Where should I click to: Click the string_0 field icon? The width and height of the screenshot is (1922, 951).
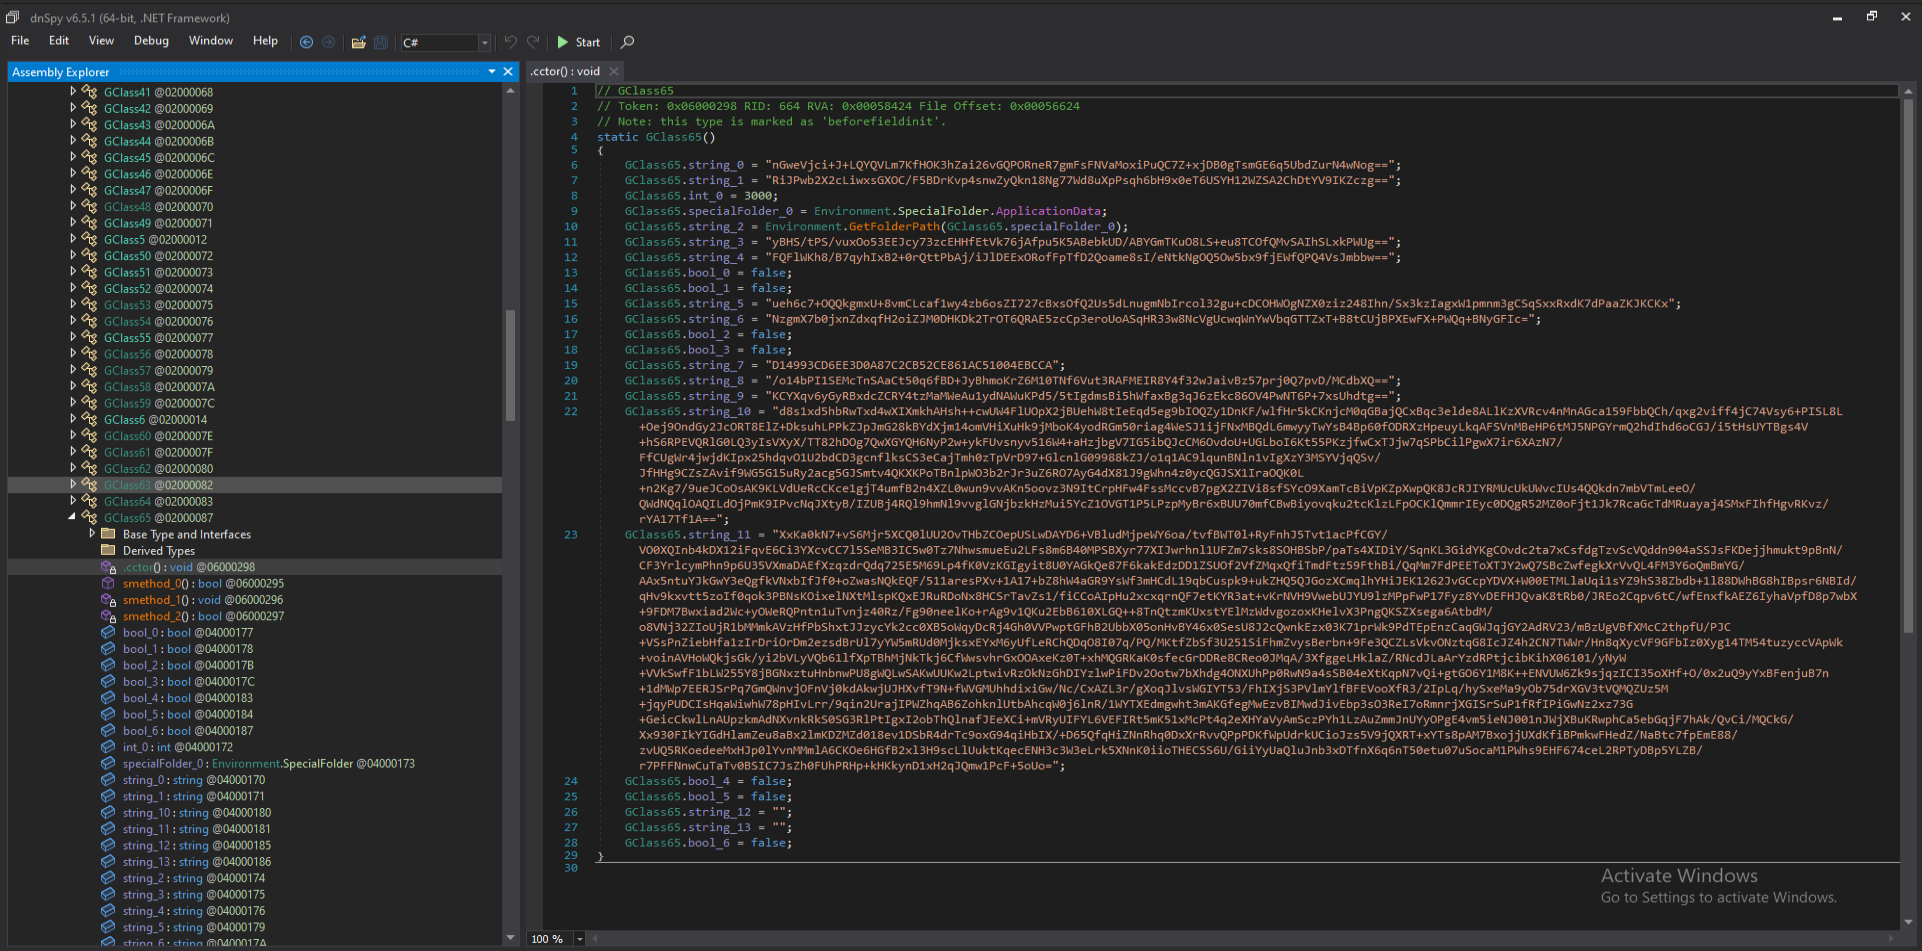[x=109, y=780]
